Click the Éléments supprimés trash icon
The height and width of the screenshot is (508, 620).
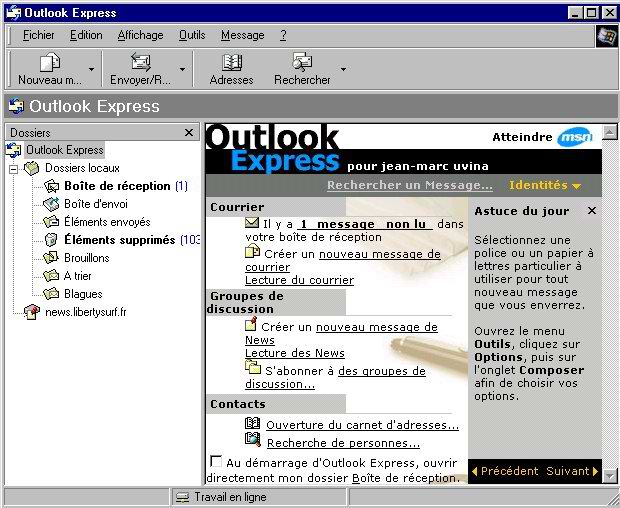pos(51,240)
